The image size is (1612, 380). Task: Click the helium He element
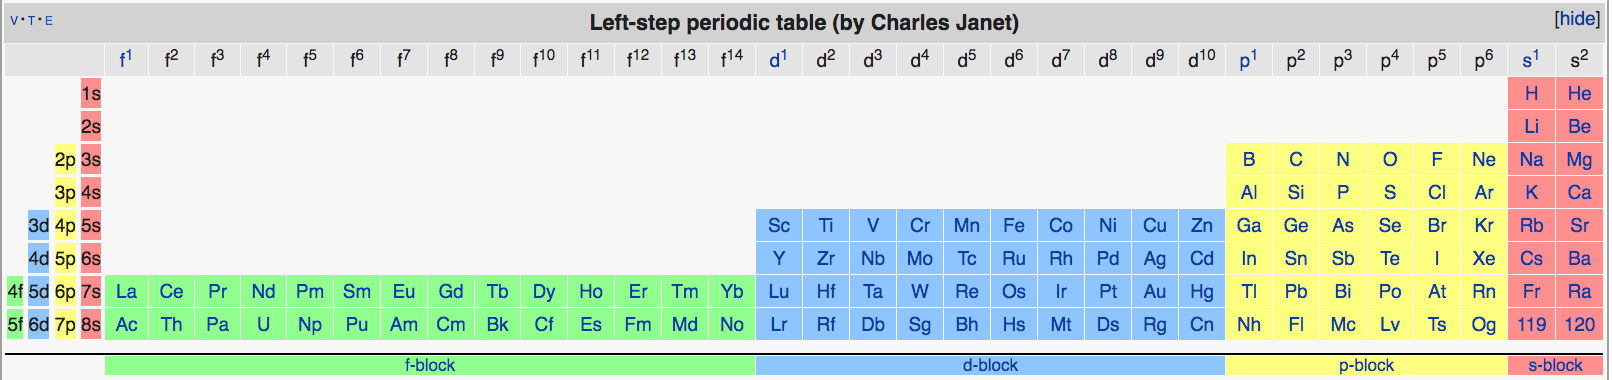click(1580, 93)
